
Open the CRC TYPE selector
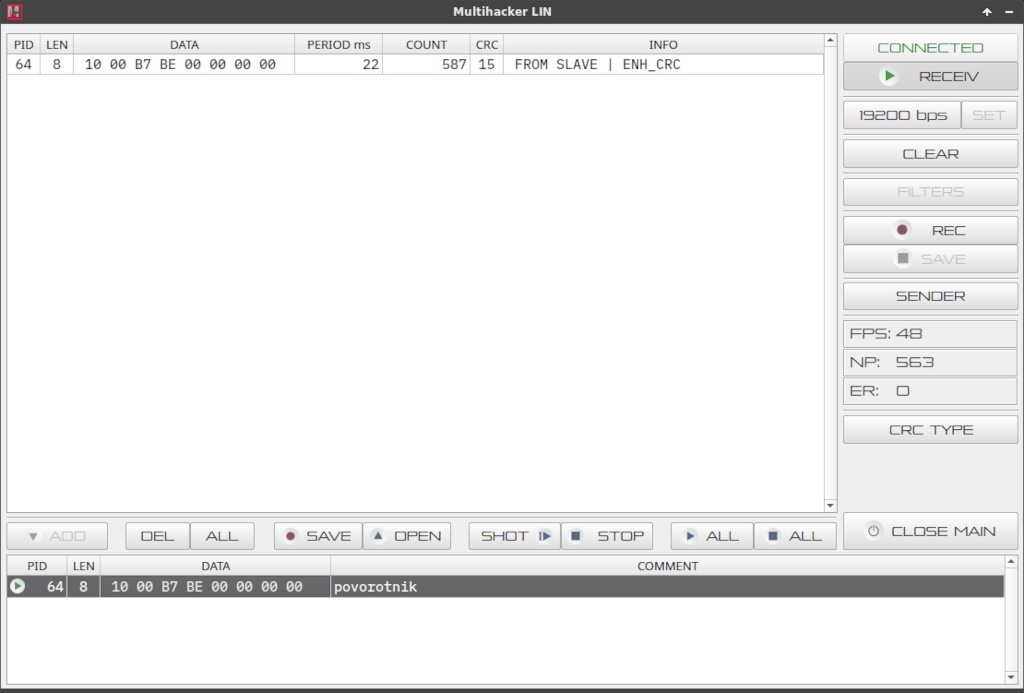tap(930, 430)
